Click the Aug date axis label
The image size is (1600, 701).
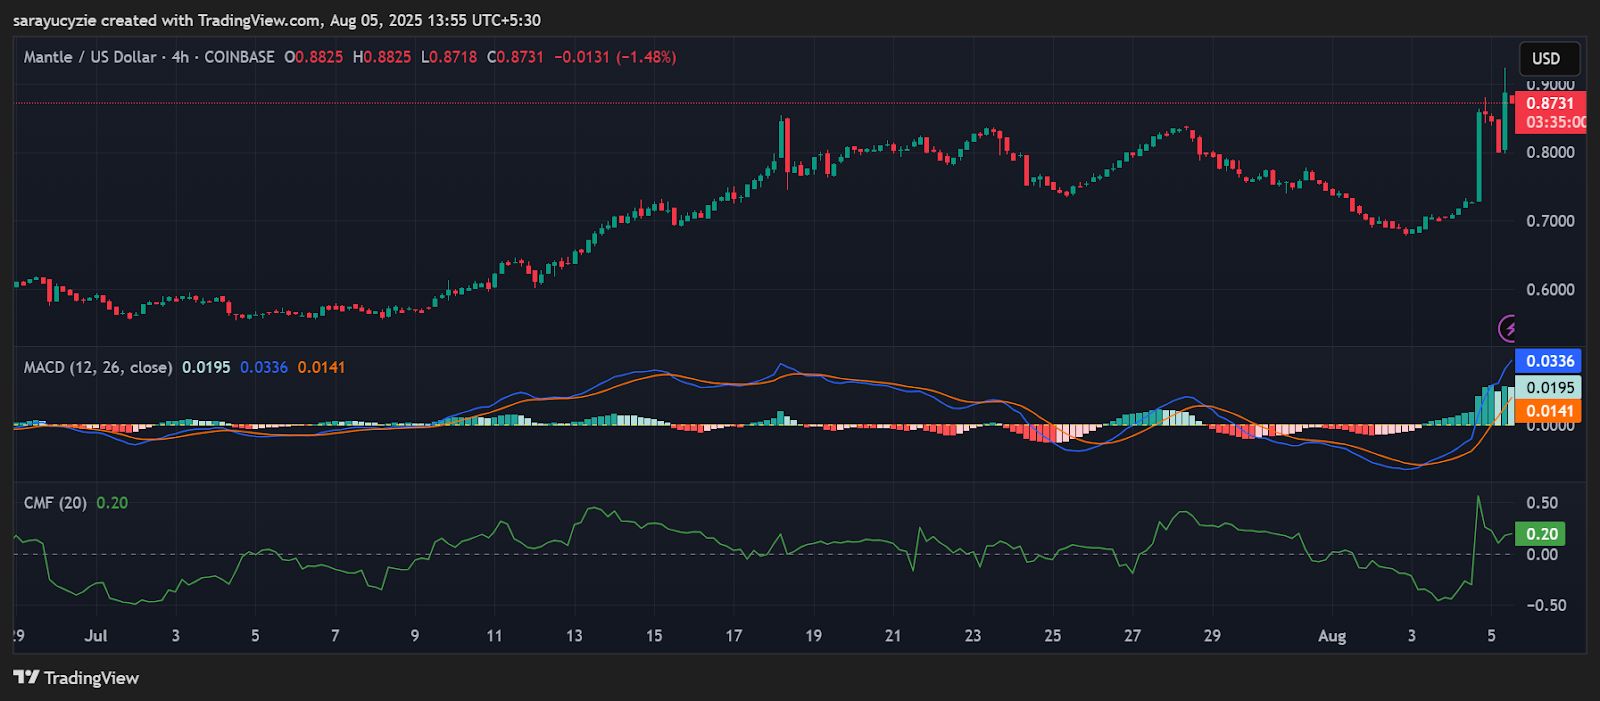click(1332, 636)
